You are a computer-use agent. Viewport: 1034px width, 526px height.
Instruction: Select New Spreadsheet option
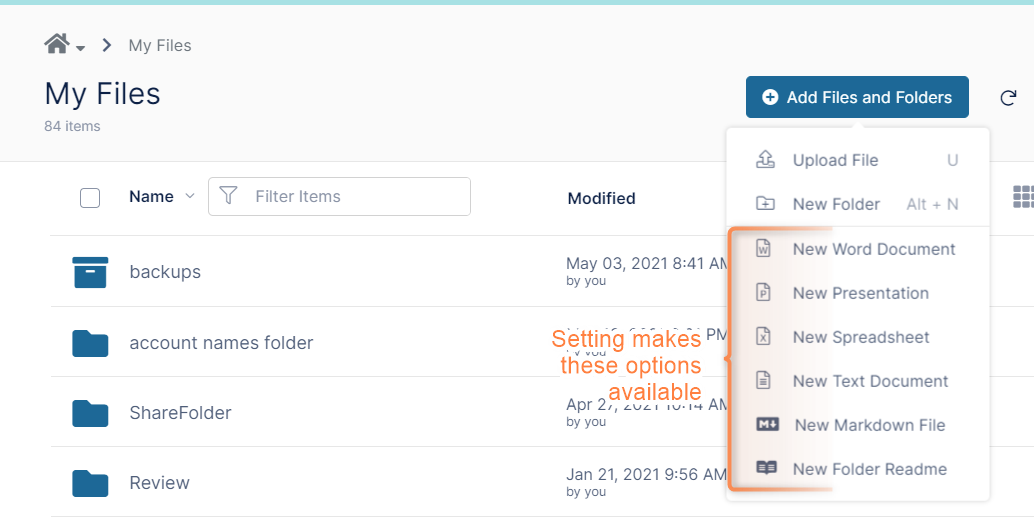[x=860, y=337]
